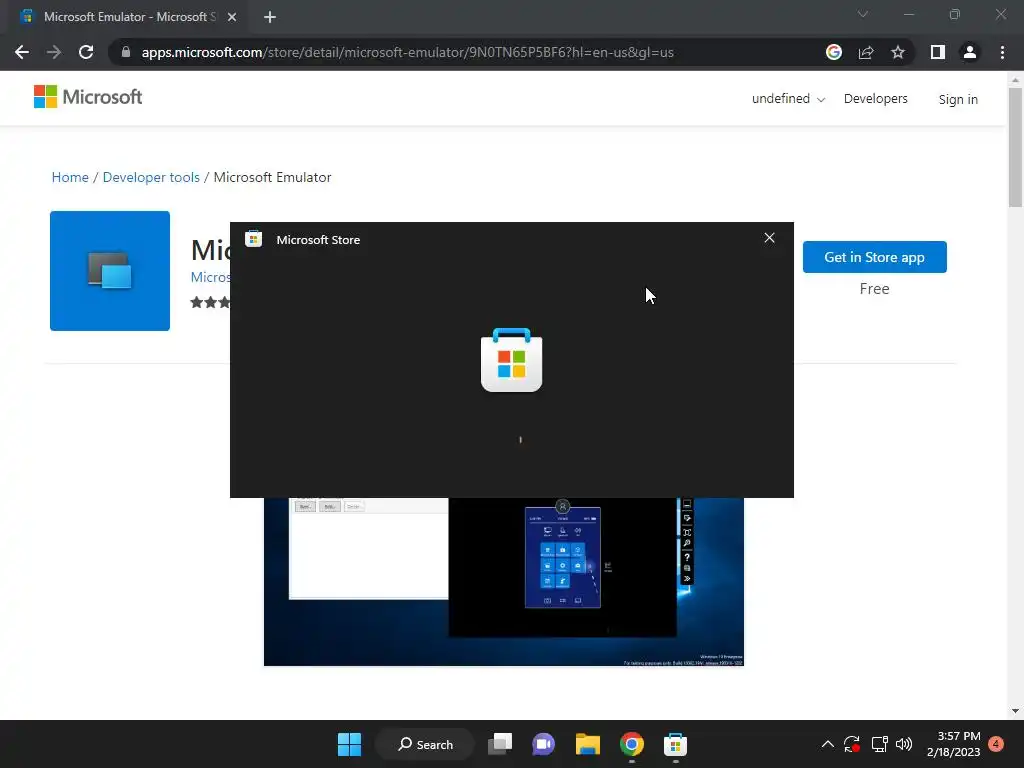The image size is (1024, 768).
Task: Click the Microsoft Store title bar icon
Action: tap(253, 239)
